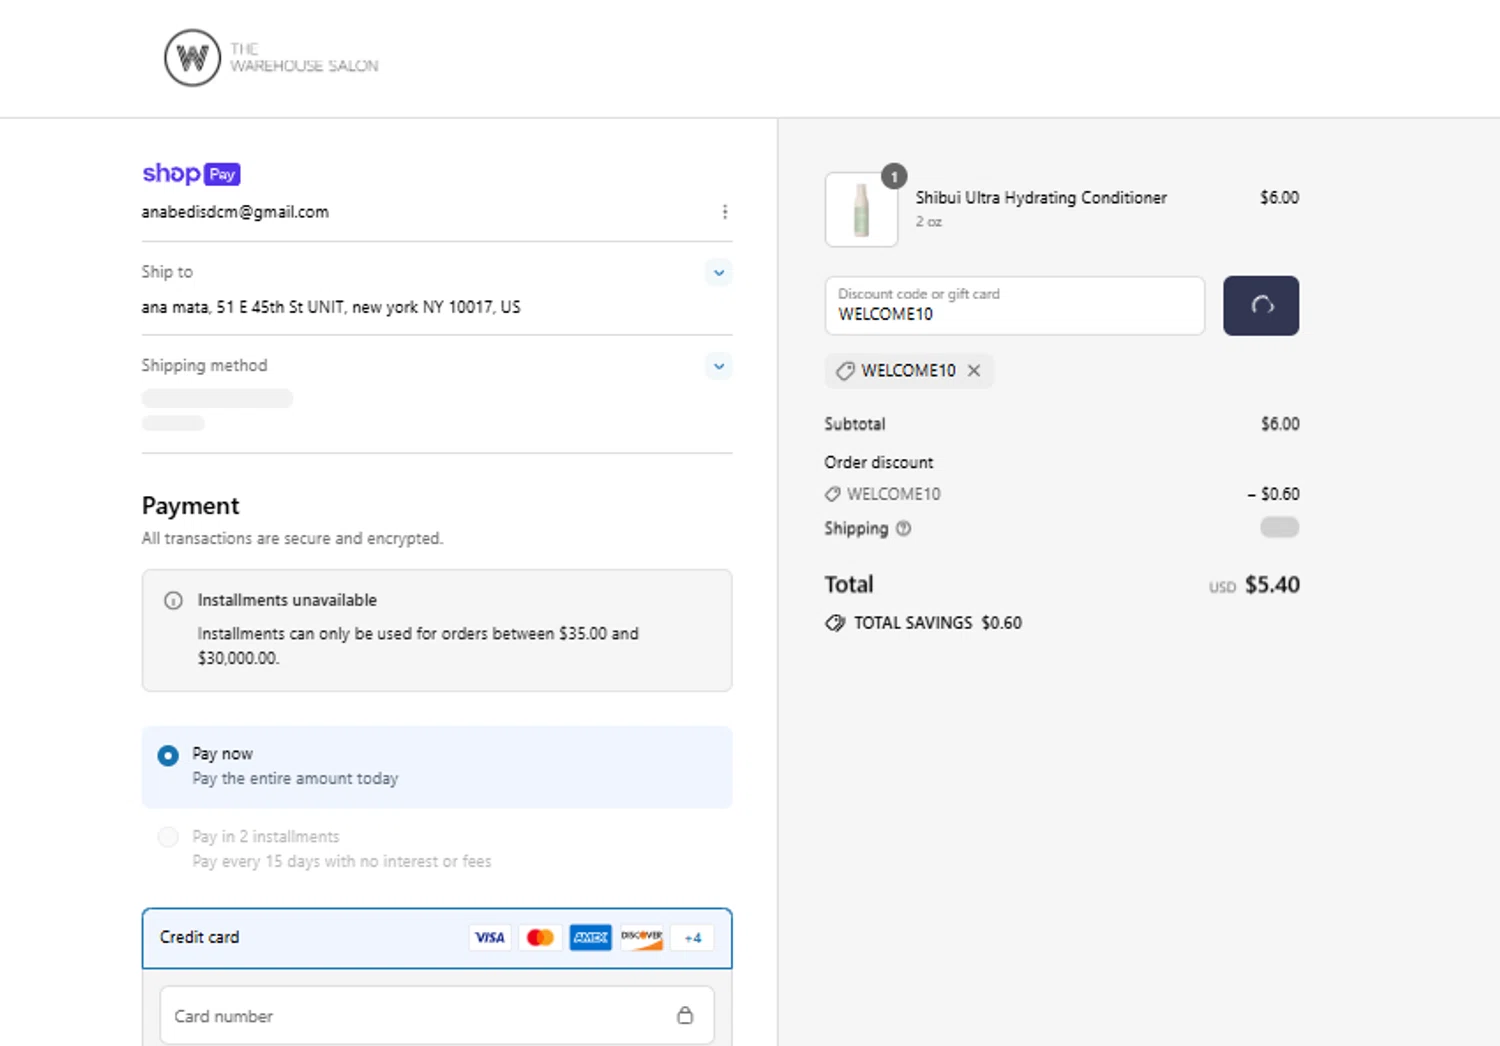The image size is (1500, 1046).
Task: Click the Visa card icon
Action: click(x=490, y=938)
